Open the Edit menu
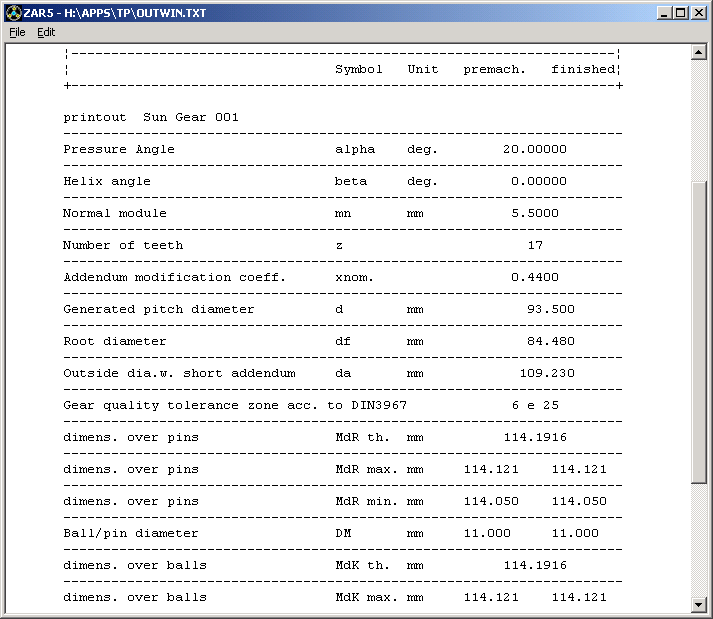This screenshot has height=619, width=713. pos(46,32)
